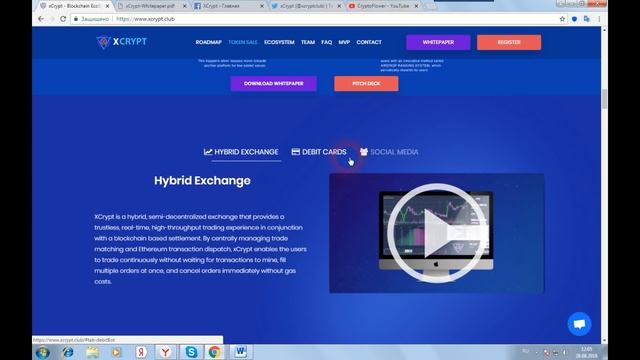This screenshot has height=360, width=640.
Task: Click the Pitch Deck button
Action: tap(366, 83)
